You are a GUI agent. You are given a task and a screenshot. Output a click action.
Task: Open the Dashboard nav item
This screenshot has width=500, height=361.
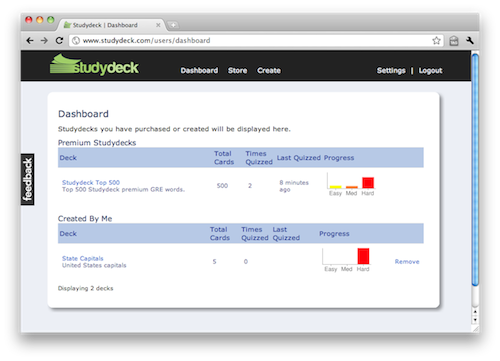(x=199, y=71)
